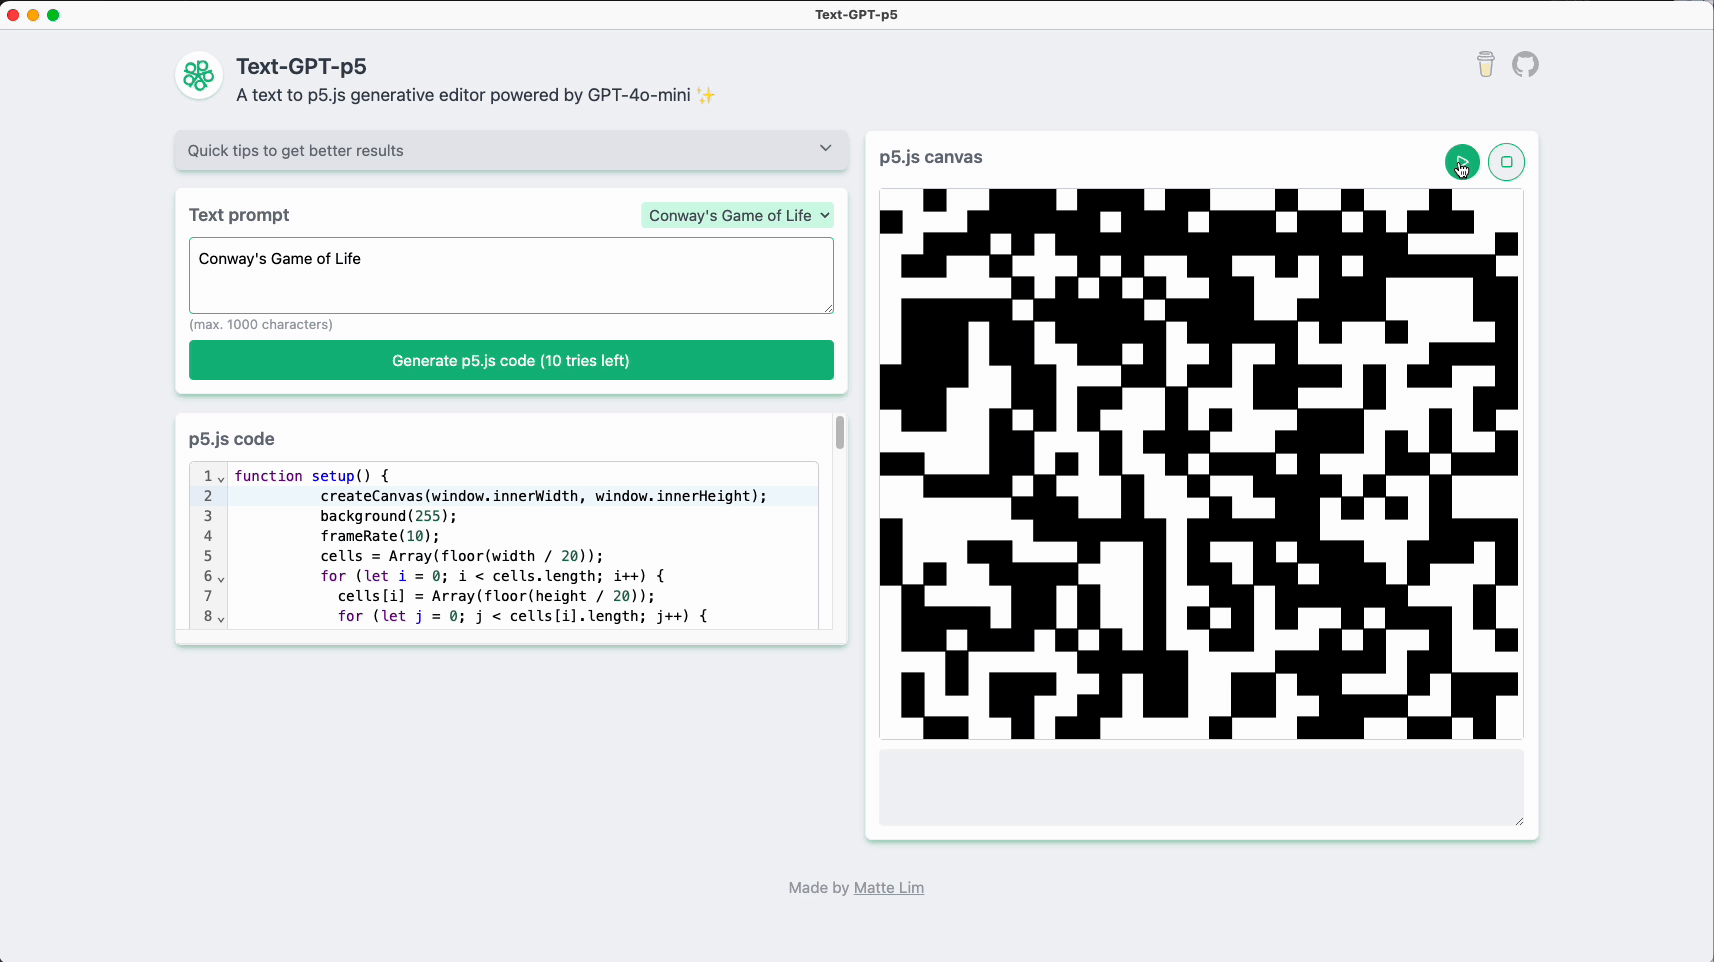
Task: Click the Text-GPT-p5 page heading
Action: pos(301,66)
